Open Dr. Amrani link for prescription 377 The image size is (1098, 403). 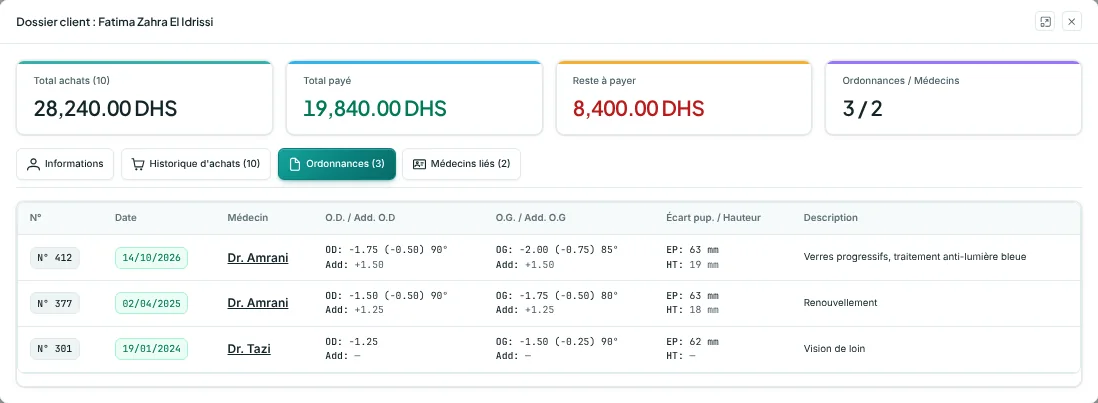tap(258, 303)
